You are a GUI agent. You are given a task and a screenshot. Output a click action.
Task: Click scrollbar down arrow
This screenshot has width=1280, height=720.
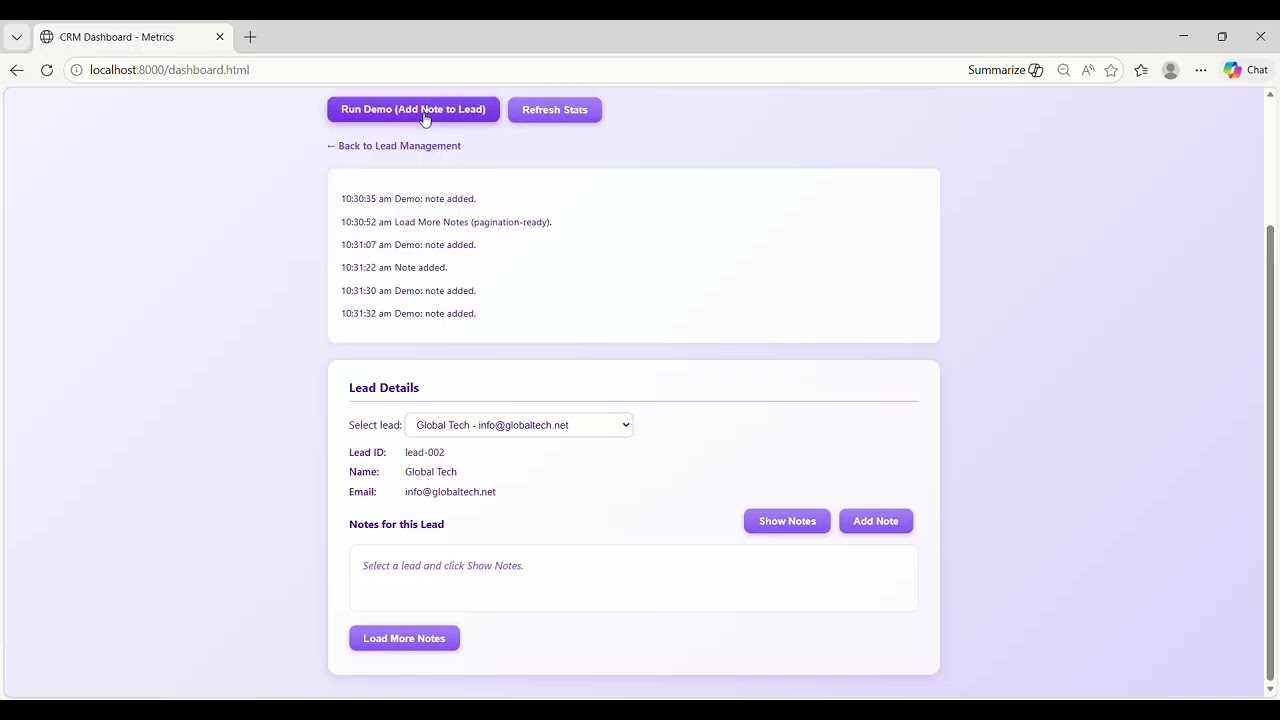[1270, 689]
